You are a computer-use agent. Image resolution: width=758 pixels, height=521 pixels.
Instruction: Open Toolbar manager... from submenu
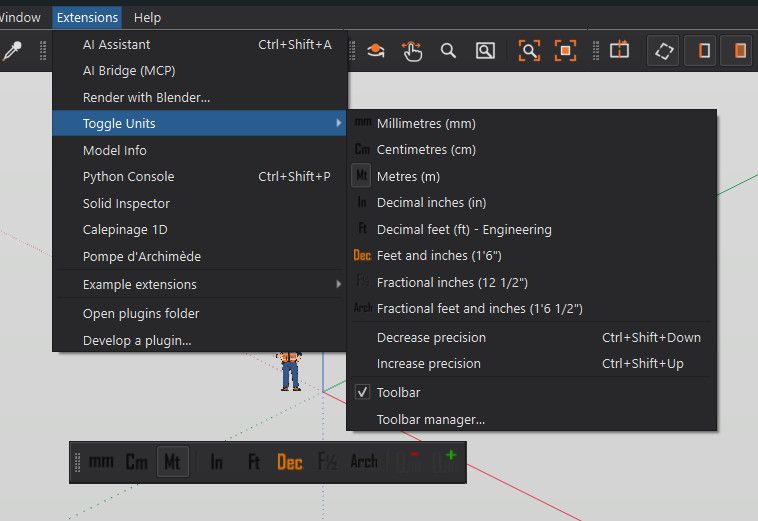[x=531, y=419]
